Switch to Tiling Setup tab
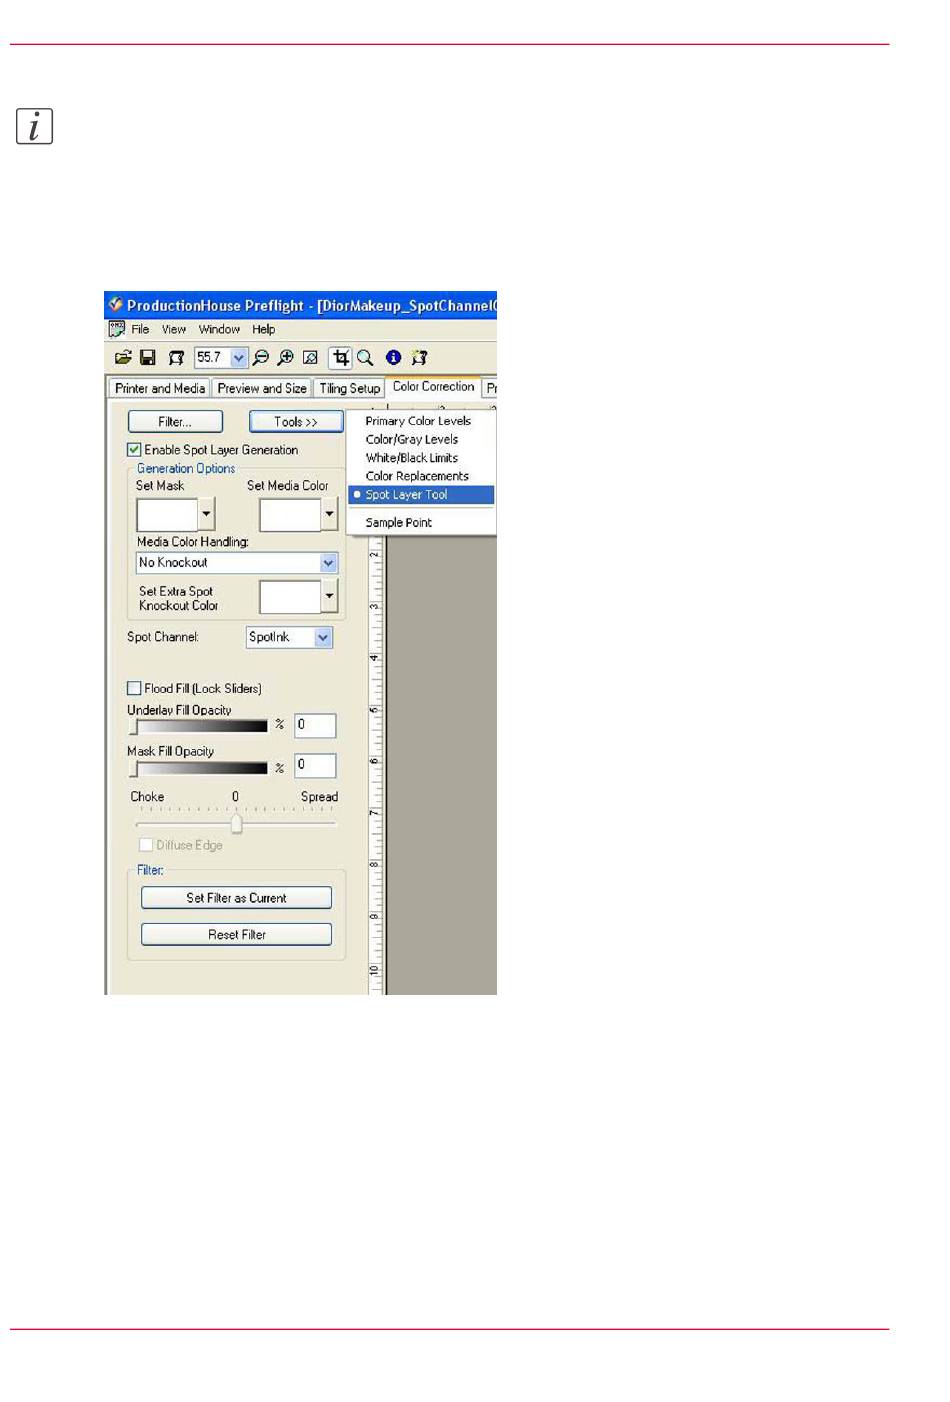The image size is (950, 1402). click(349, 388)
